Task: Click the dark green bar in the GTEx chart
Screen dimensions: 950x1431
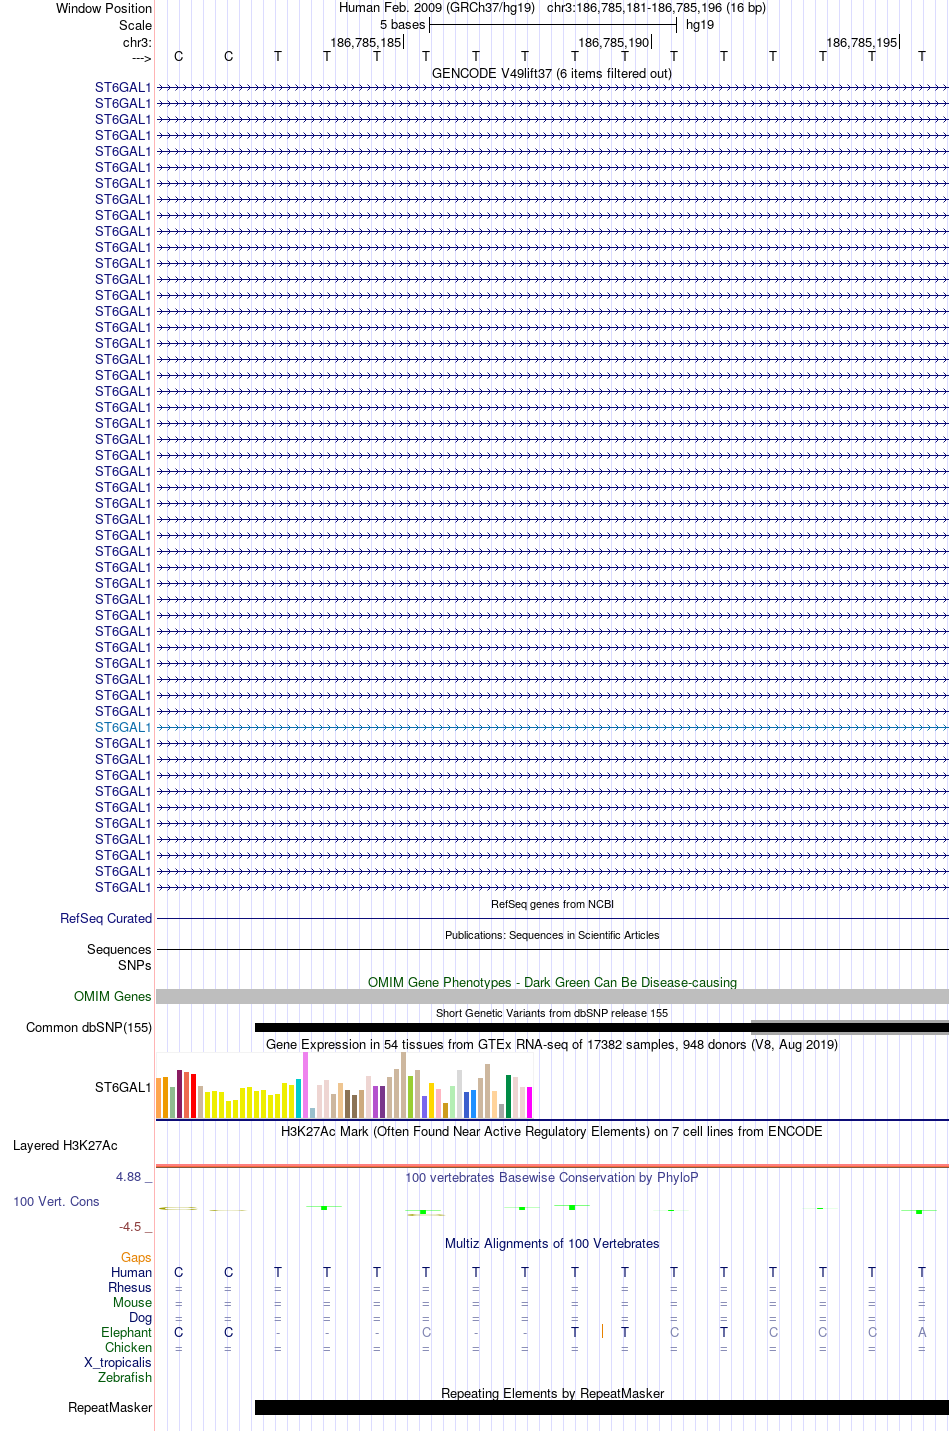Action: tap(508, 1096)
